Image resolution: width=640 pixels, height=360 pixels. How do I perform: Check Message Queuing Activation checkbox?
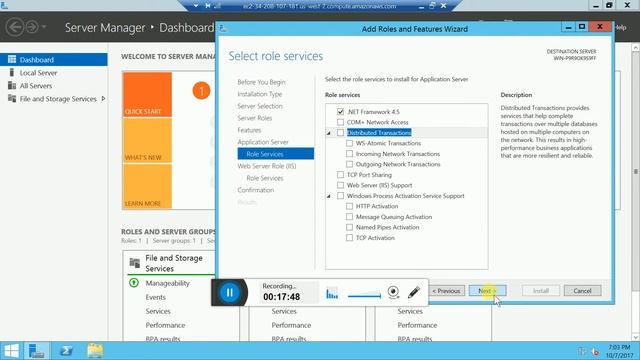349,217
